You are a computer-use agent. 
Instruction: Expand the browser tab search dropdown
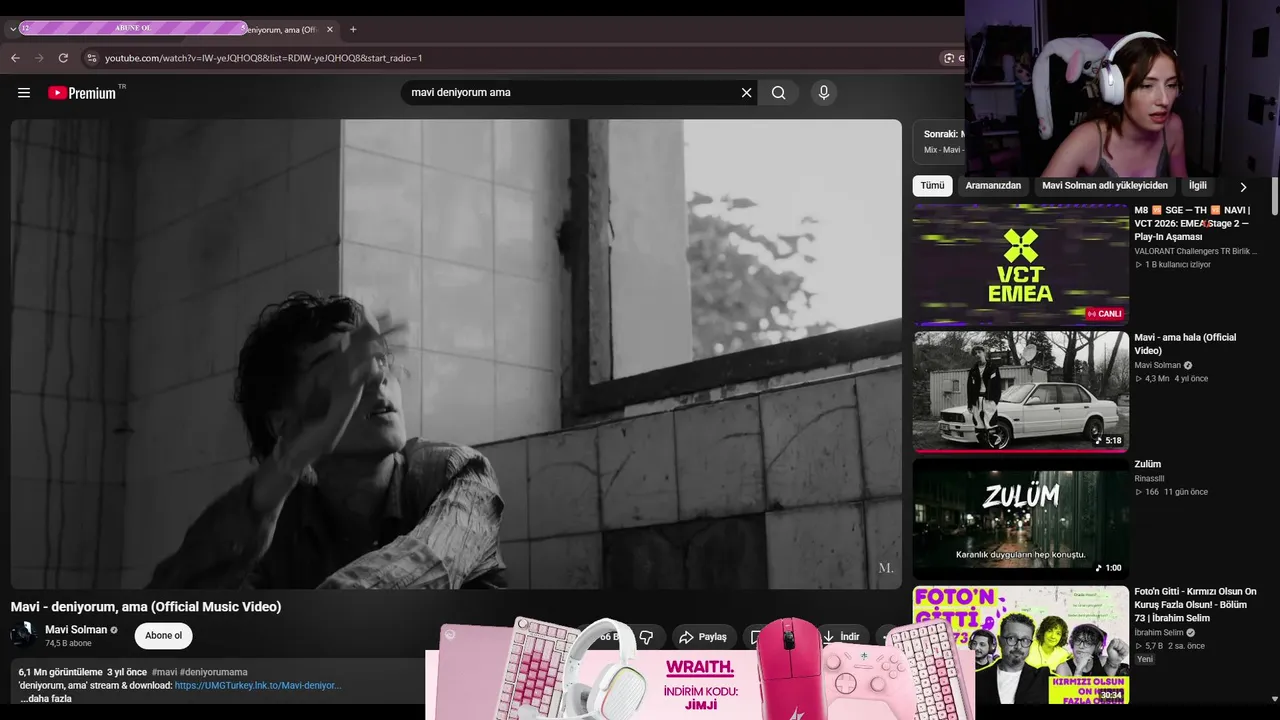[12, 29]
